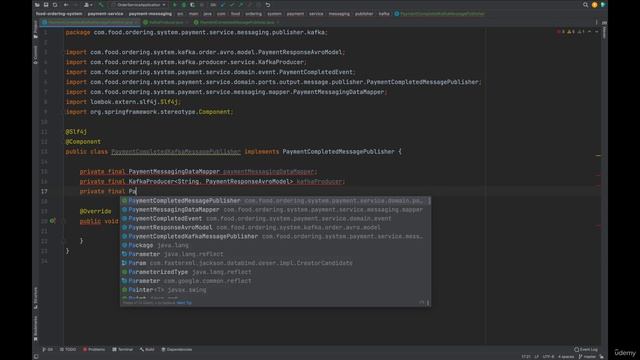640x360 pixels.
Task: Open the Bookmarks tool window sidebar
Action: [x=36, y=329]
